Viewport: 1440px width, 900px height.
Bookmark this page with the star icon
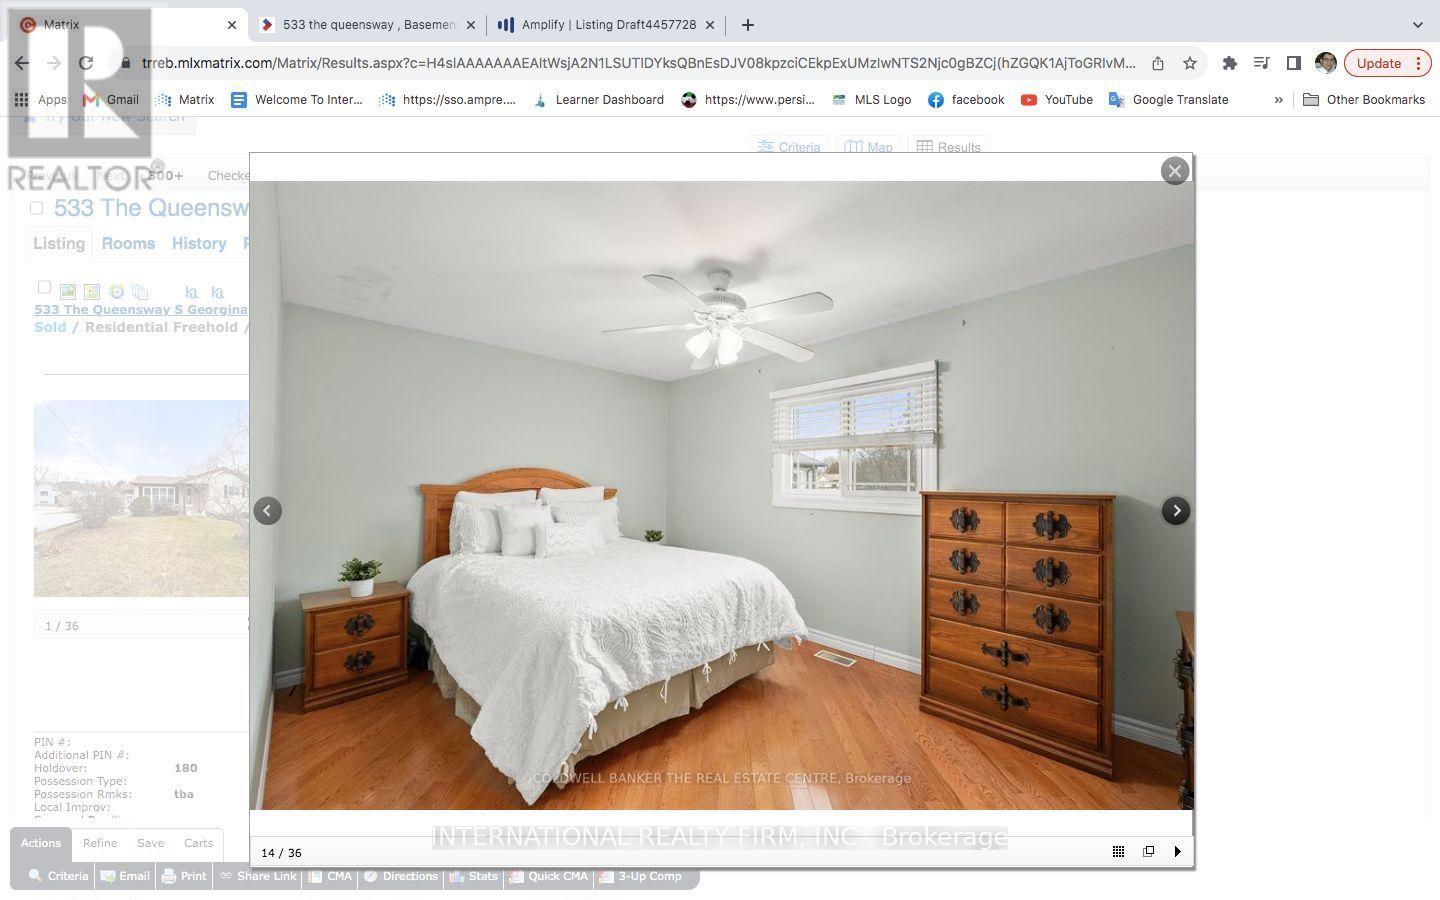coord(1190,63)
